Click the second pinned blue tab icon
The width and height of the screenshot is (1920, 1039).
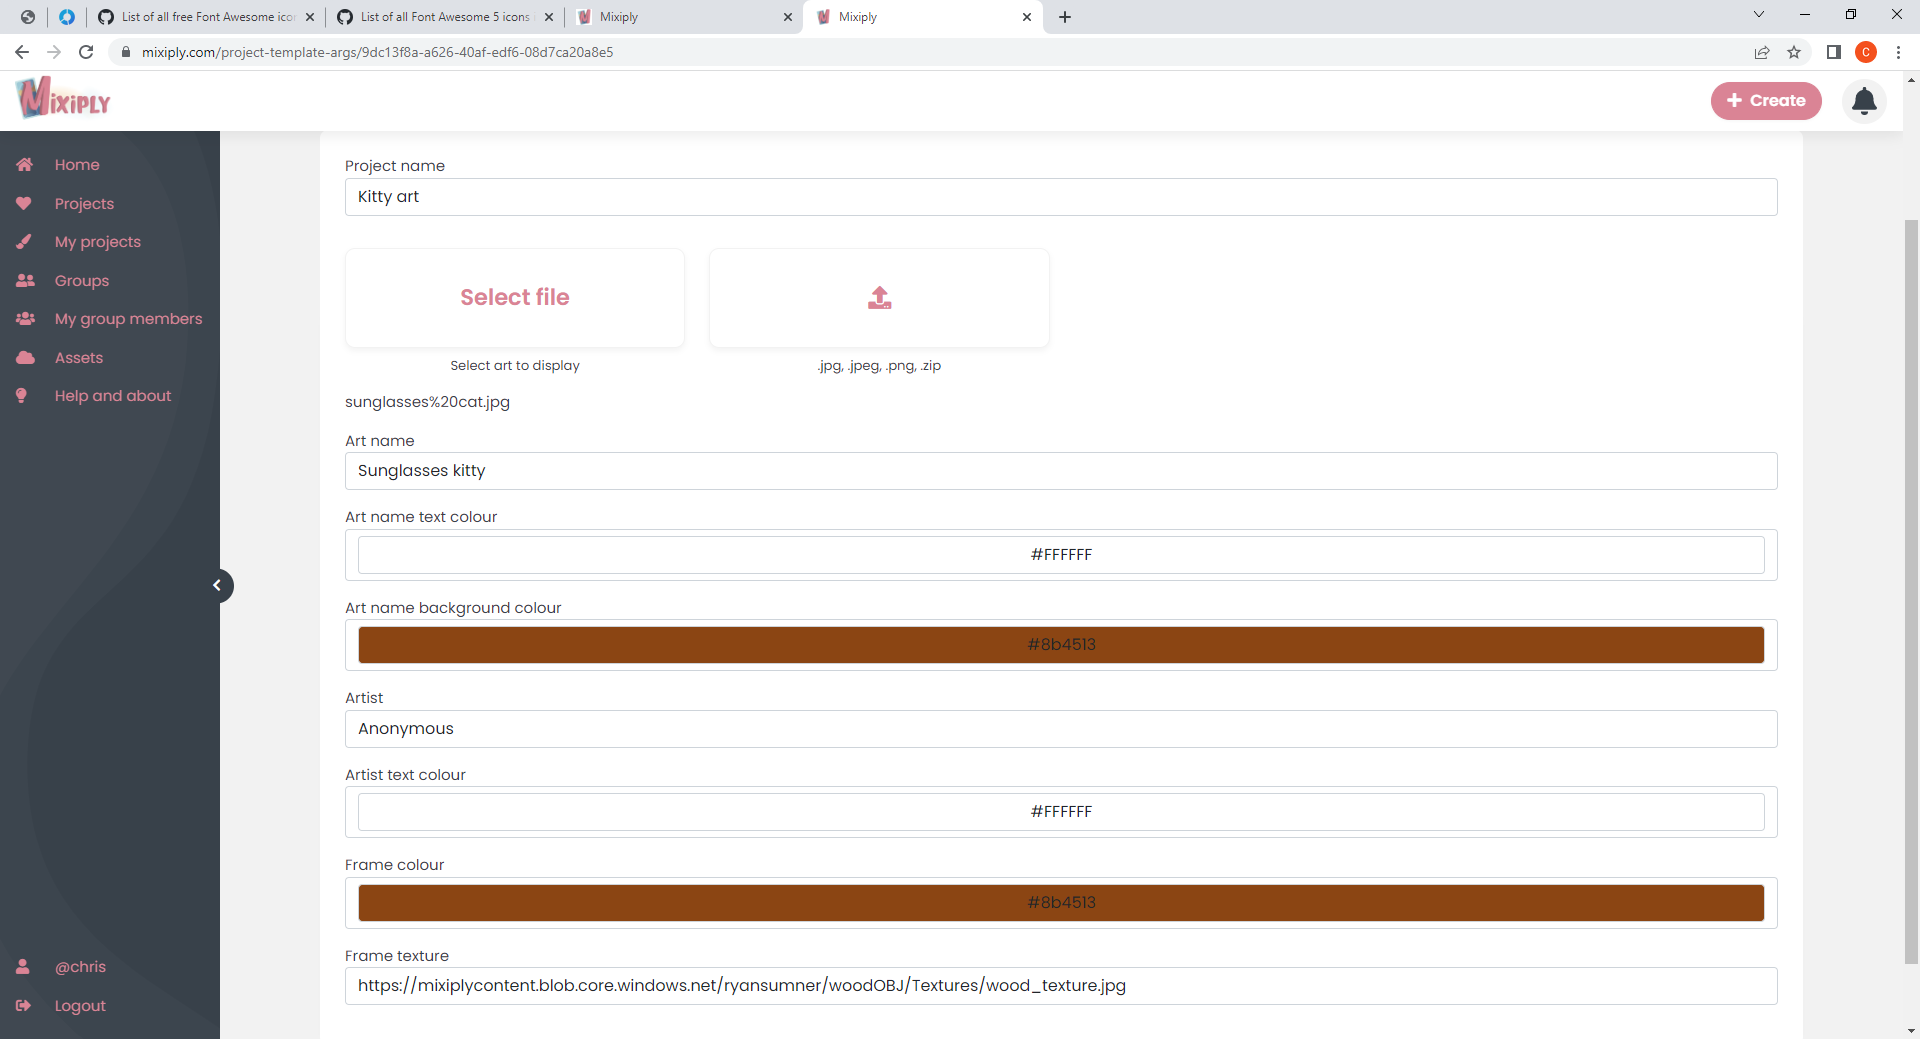(x=67, y=17)
